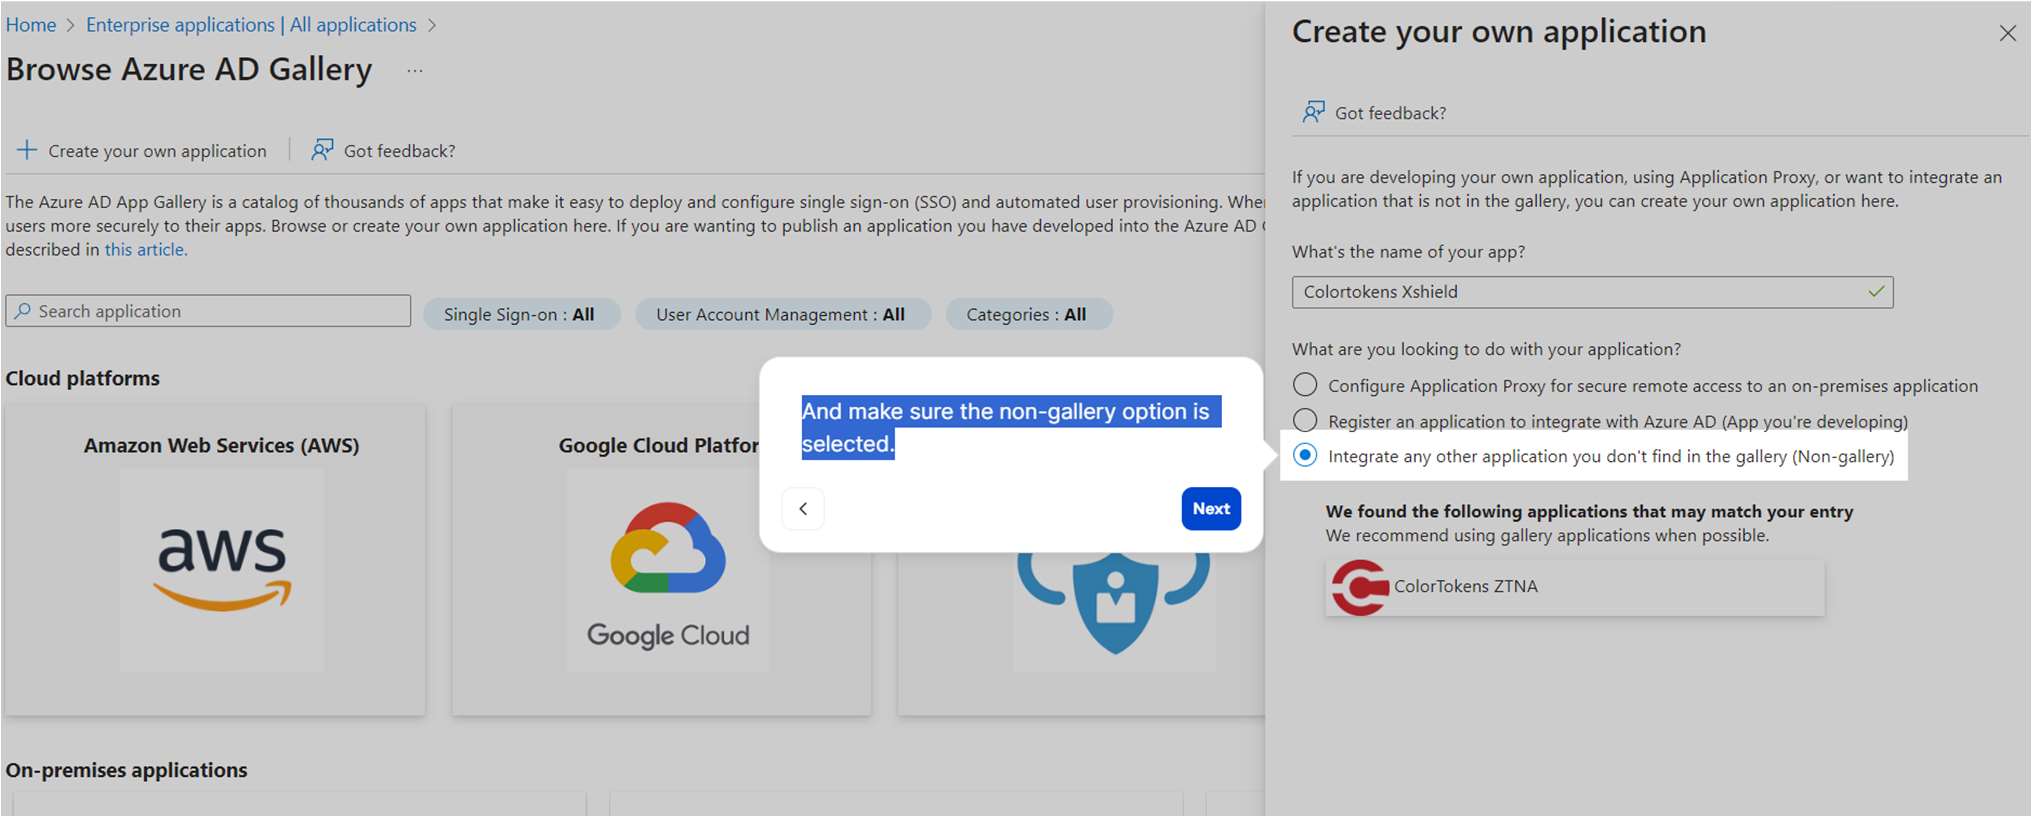Image resolution: width=2032 pixels, height=817 pixels.
Task: Click the plus icon for Create your own application
Action: point(27,150)
